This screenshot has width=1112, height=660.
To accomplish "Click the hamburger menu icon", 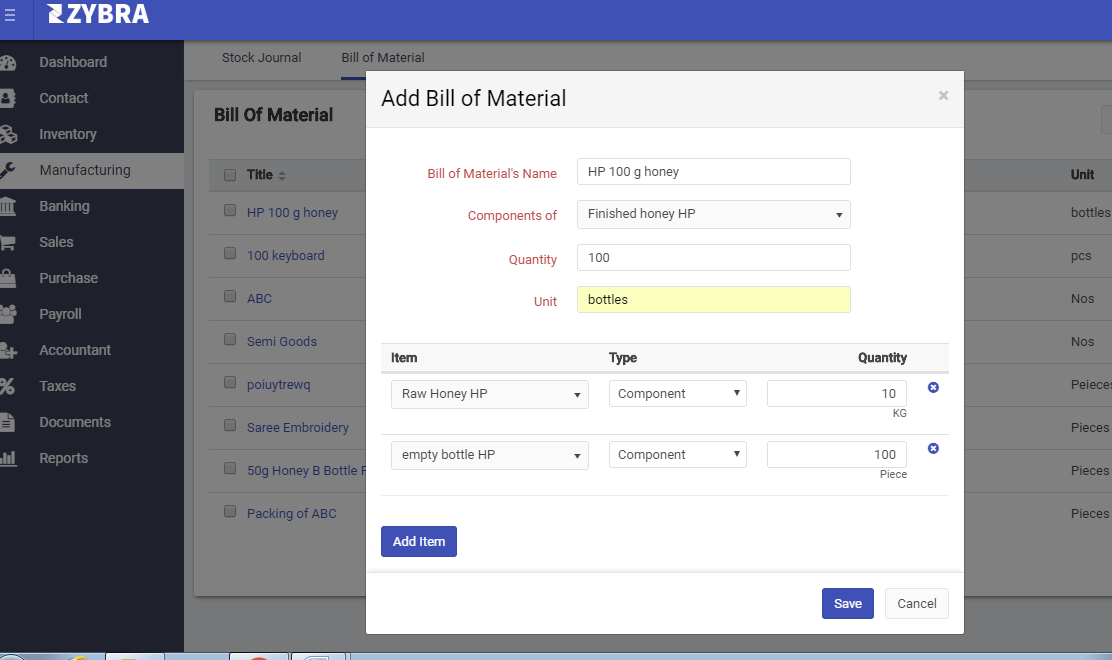I will point(10,15).
